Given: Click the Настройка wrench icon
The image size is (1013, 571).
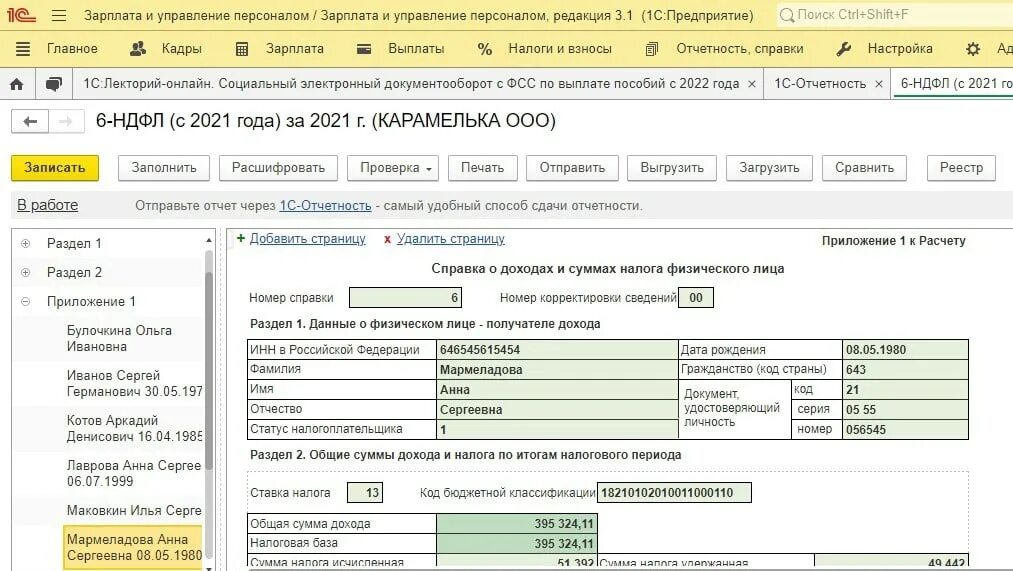Looking at the screenshot, I should click(843, 49).
